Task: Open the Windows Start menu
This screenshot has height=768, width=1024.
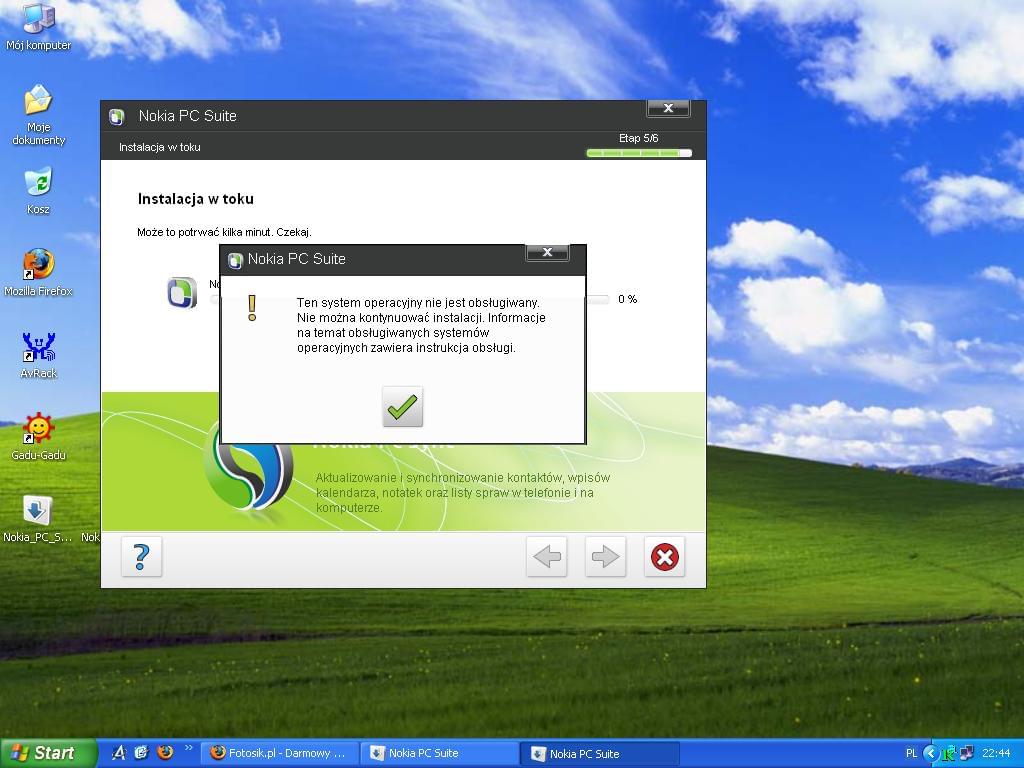Action: click(48, 753)
